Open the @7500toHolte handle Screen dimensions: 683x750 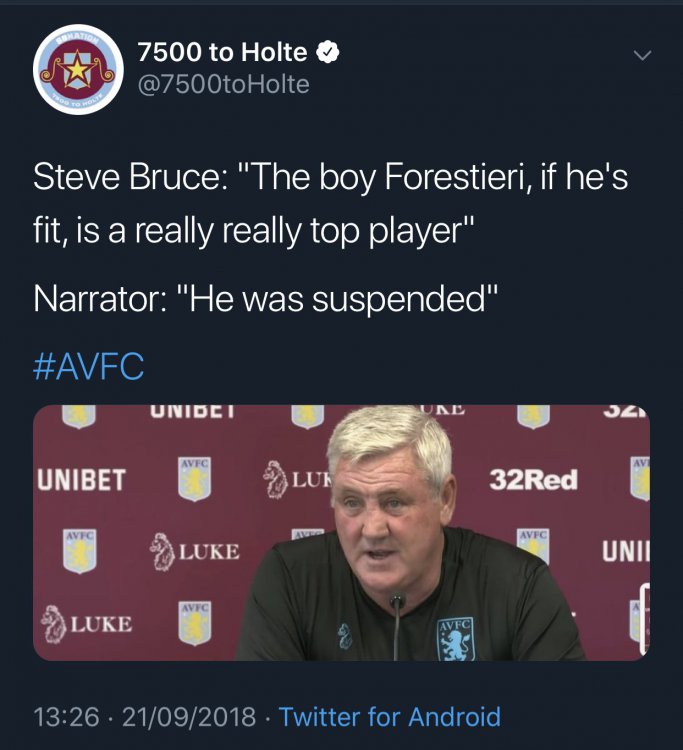tap(224, 85)
